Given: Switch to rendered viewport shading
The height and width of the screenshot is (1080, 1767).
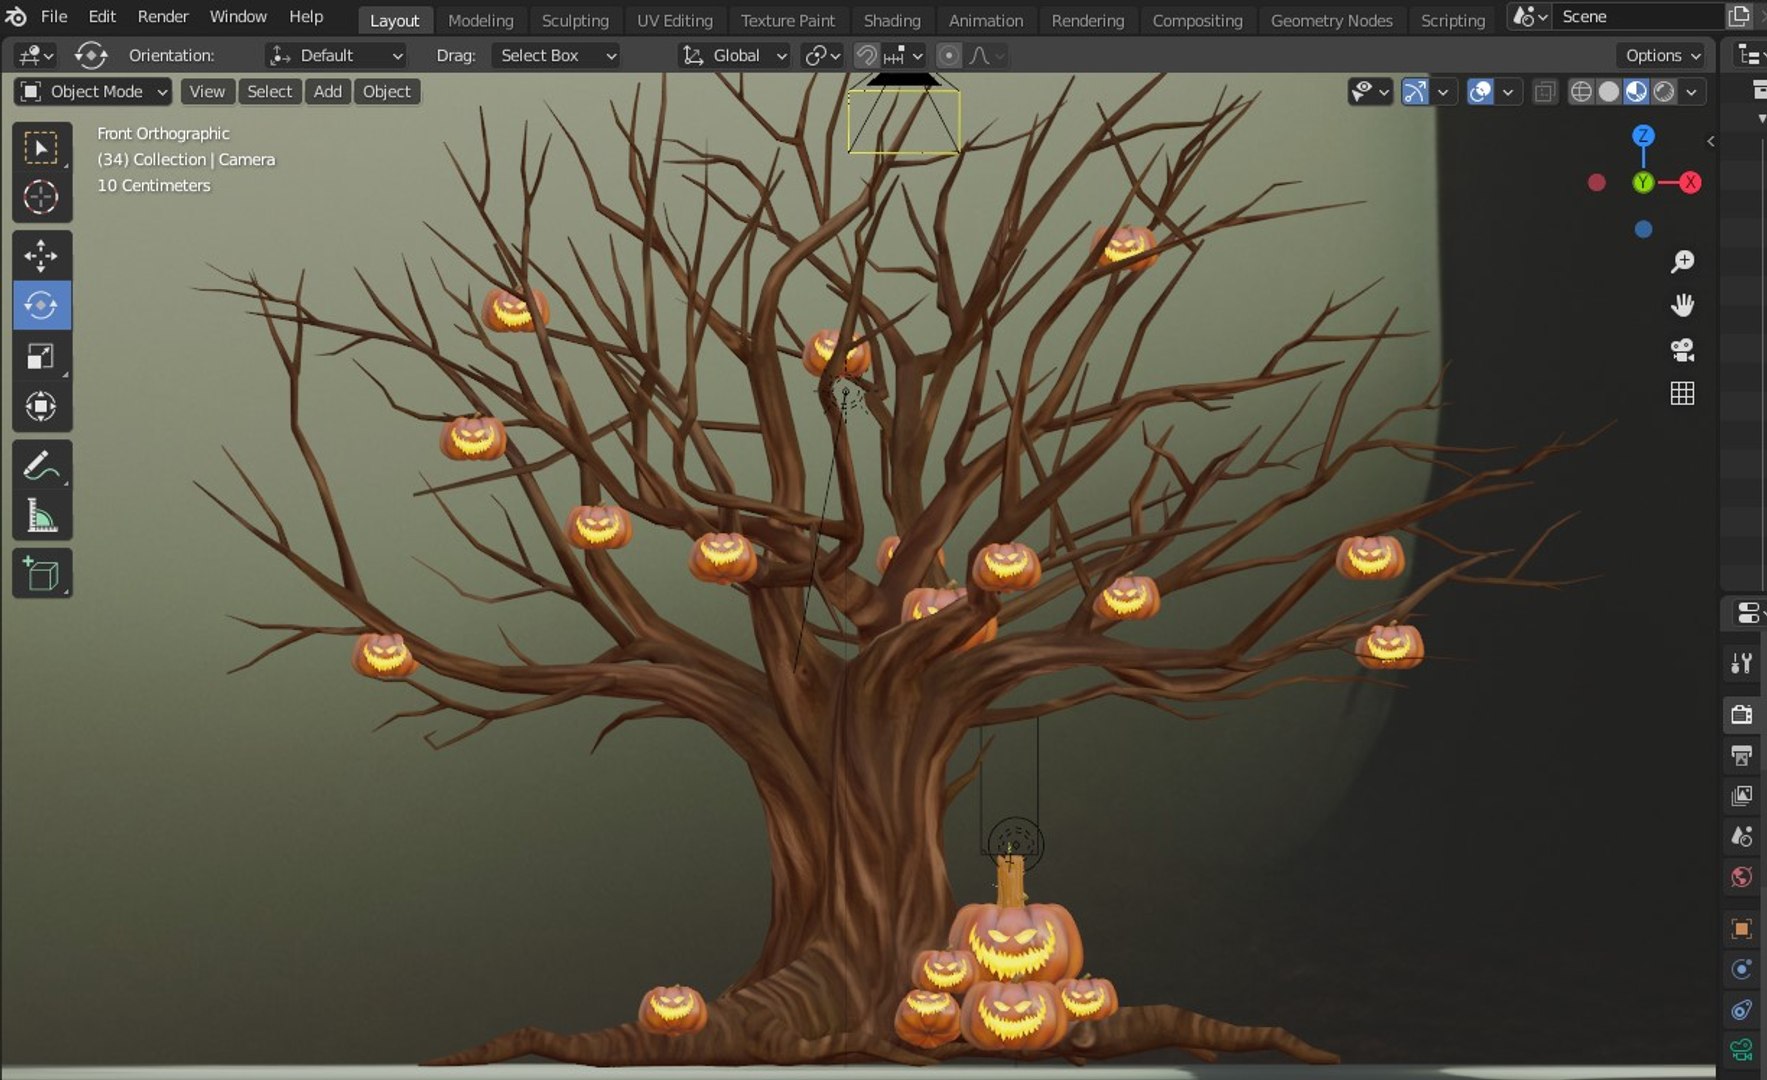Looking at the screenshot, I should (1664, 92).
